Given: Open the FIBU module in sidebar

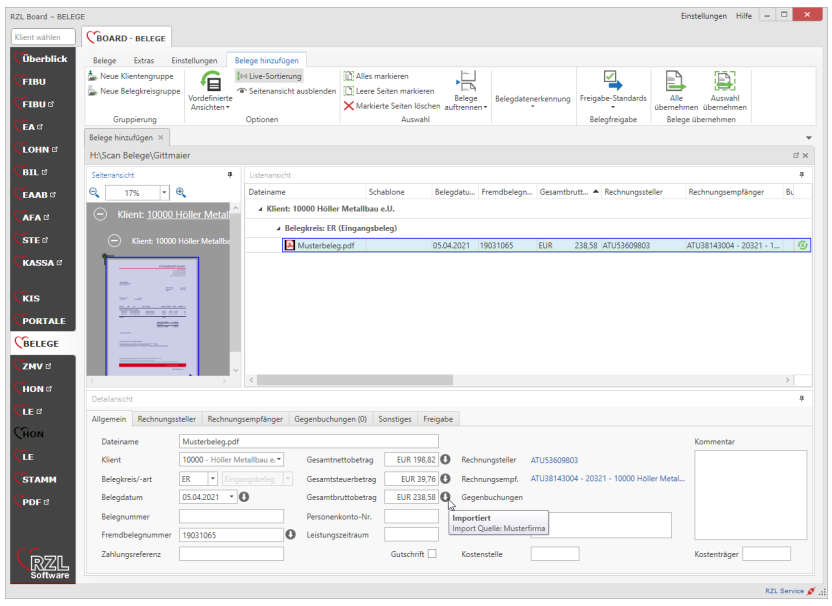Looking at the screenshot, I should [x=34, y=81].
